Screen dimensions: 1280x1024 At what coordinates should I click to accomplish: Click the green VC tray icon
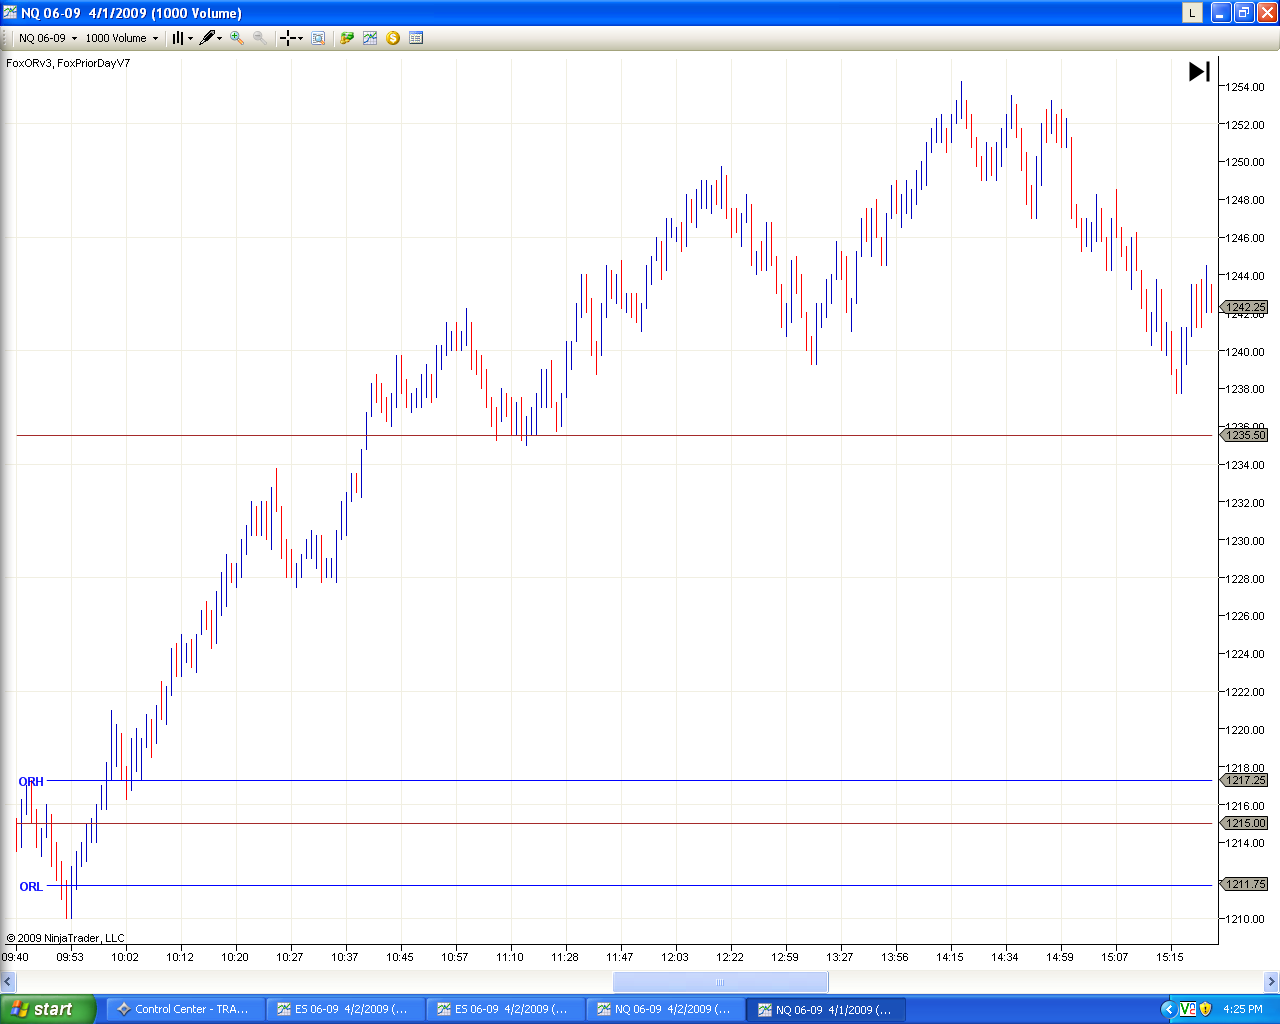[x=1187, y=1009]
